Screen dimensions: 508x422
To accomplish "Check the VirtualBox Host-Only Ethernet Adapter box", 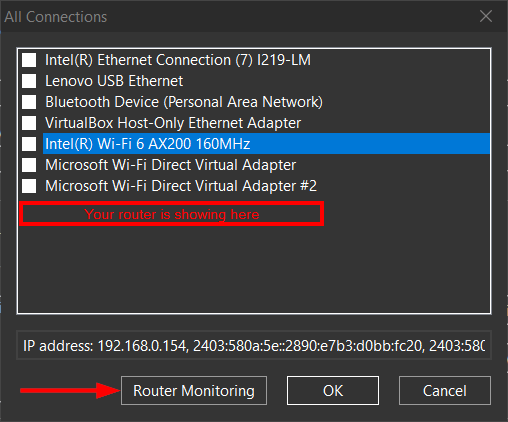I will (x=29, y=123).
